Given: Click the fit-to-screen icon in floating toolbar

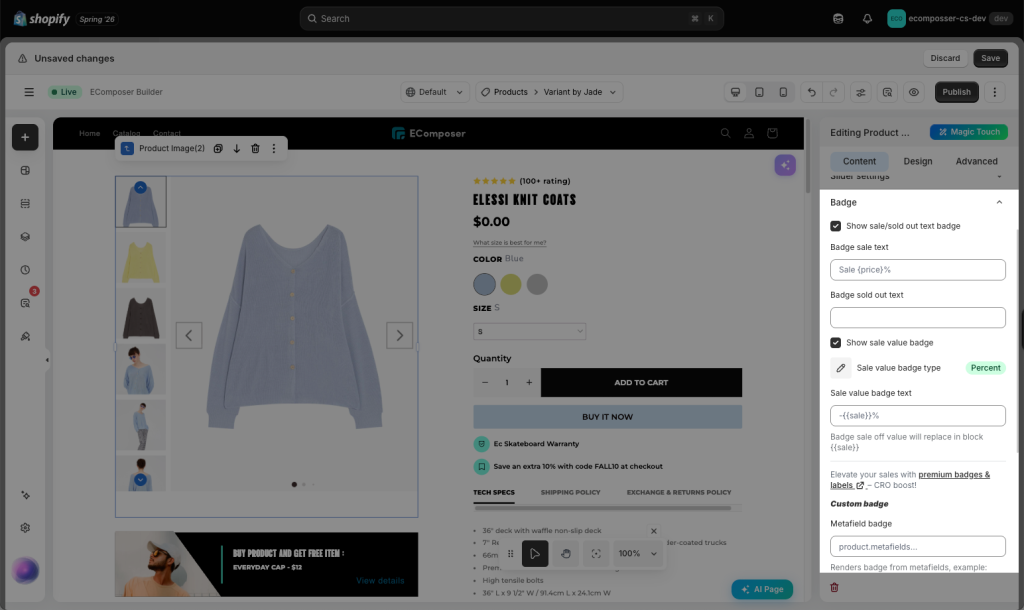Looking at the screenshot, I should [596, 554].
